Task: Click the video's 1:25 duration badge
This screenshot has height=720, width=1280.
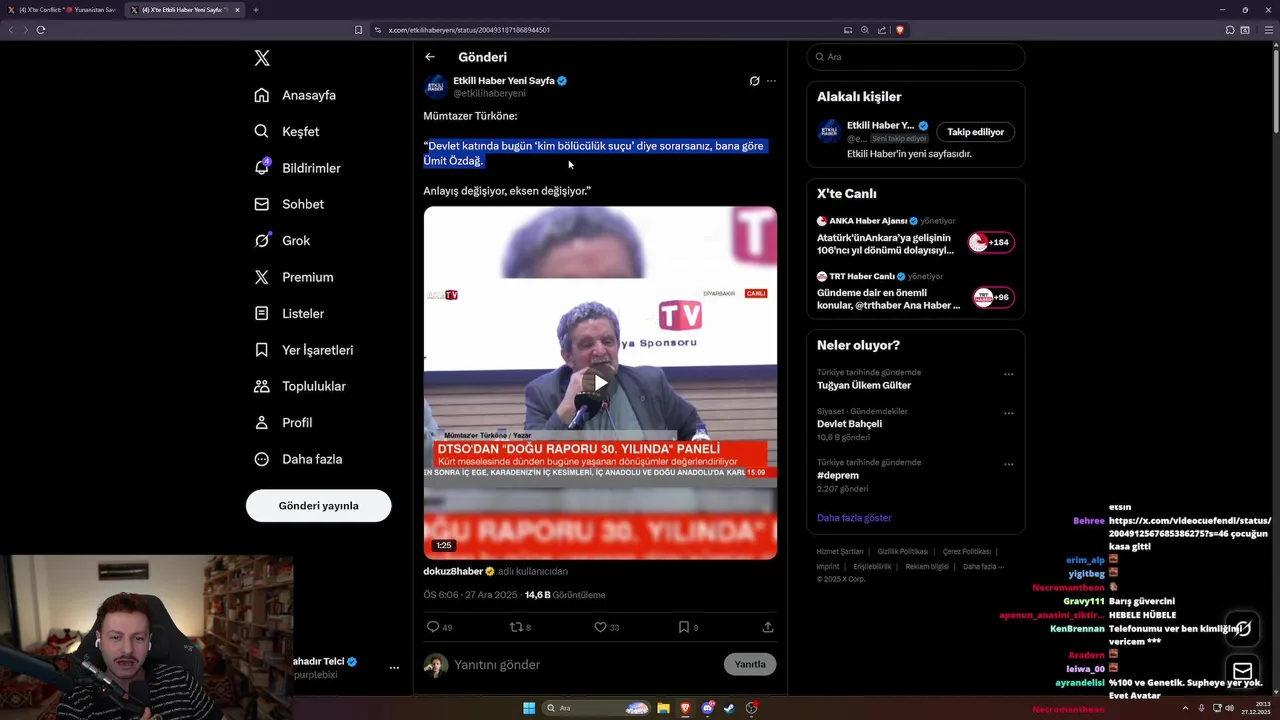Action: 444,545
